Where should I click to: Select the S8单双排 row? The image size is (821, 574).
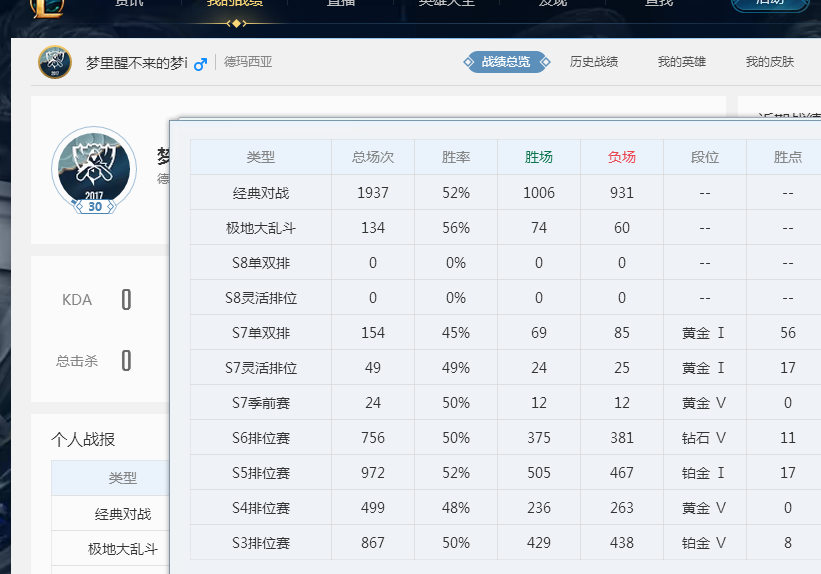click(x=506, y=263)
